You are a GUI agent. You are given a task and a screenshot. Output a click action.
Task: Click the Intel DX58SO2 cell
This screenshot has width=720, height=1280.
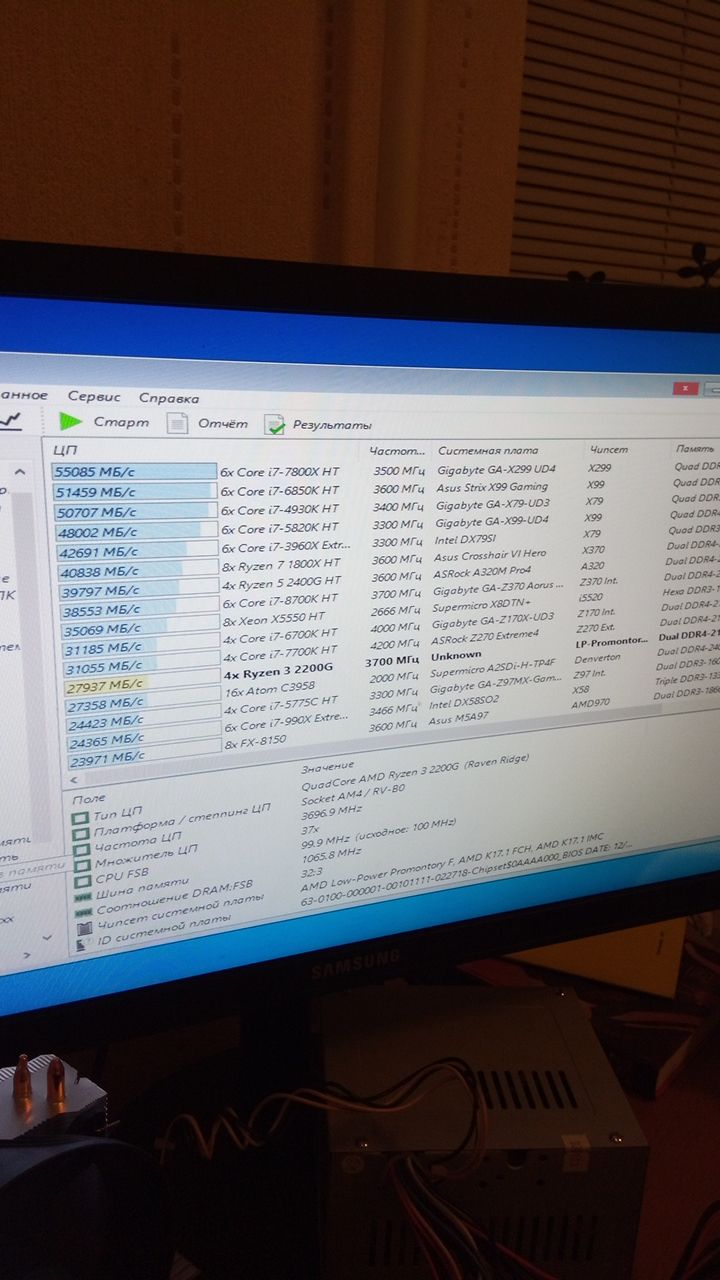click(466, 701)
